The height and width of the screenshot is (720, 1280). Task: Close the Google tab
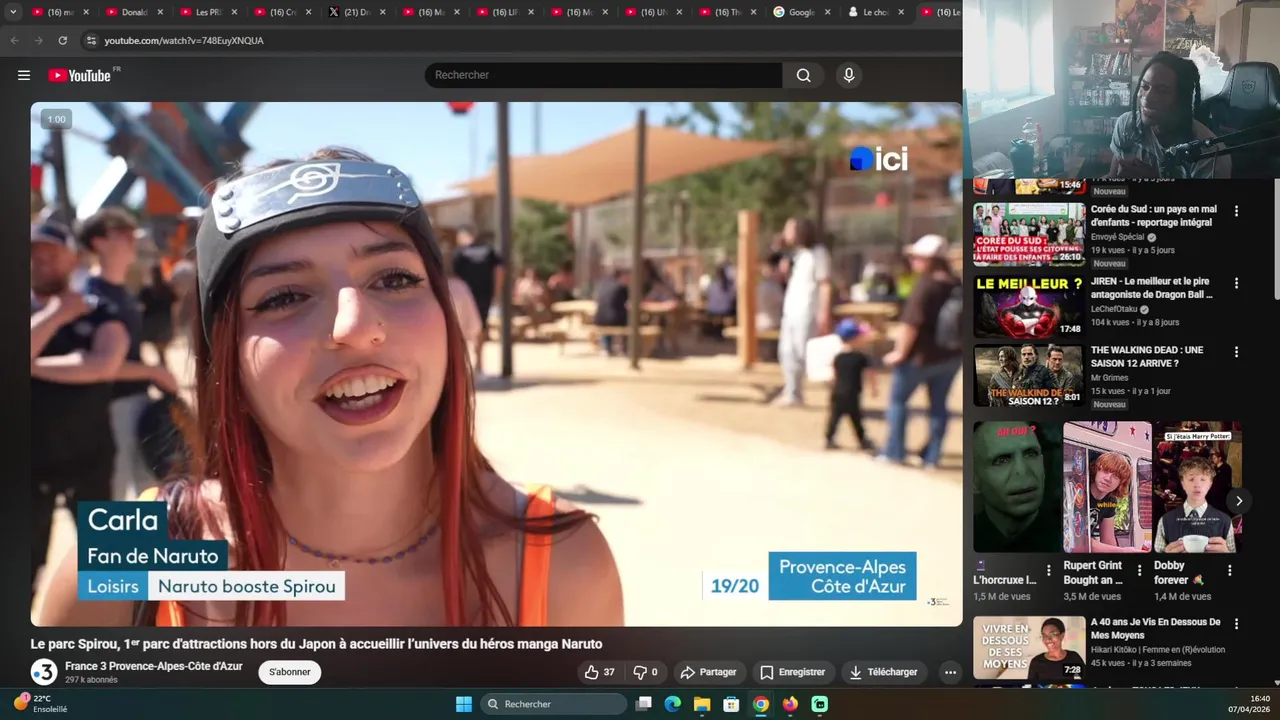pyautogui.click(x=827, y=12)
